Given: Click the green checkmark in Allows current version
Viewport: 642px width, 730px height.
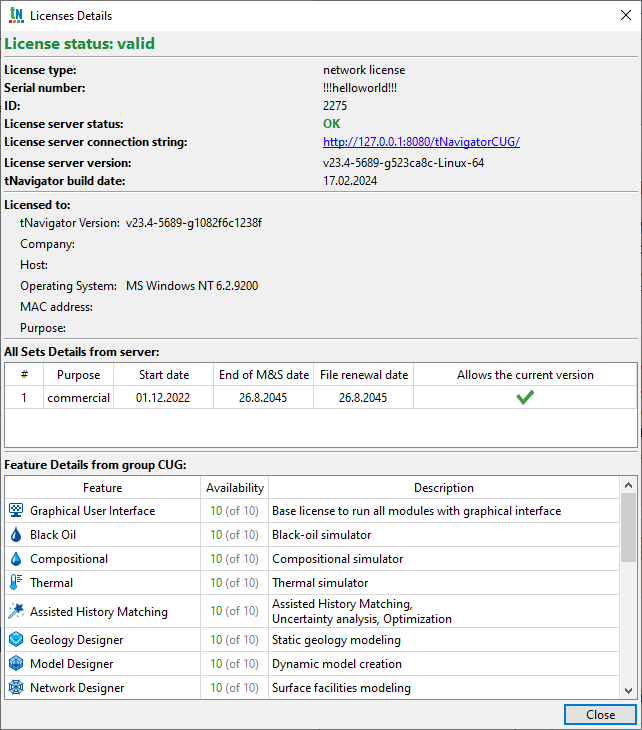Looking at the screenshot, I should click(525, 397).
